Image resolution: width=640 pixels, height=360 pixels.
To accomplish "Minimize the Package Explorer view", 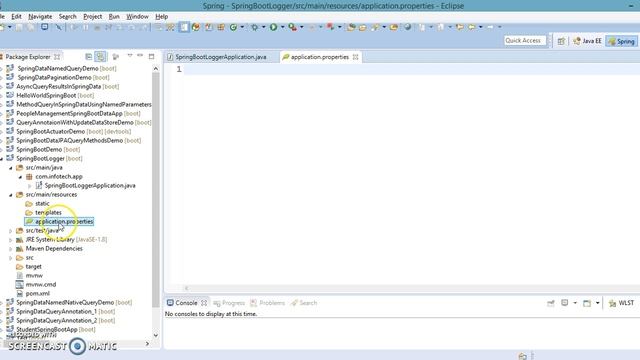I will pyautogui.click(x=140, y=56).
